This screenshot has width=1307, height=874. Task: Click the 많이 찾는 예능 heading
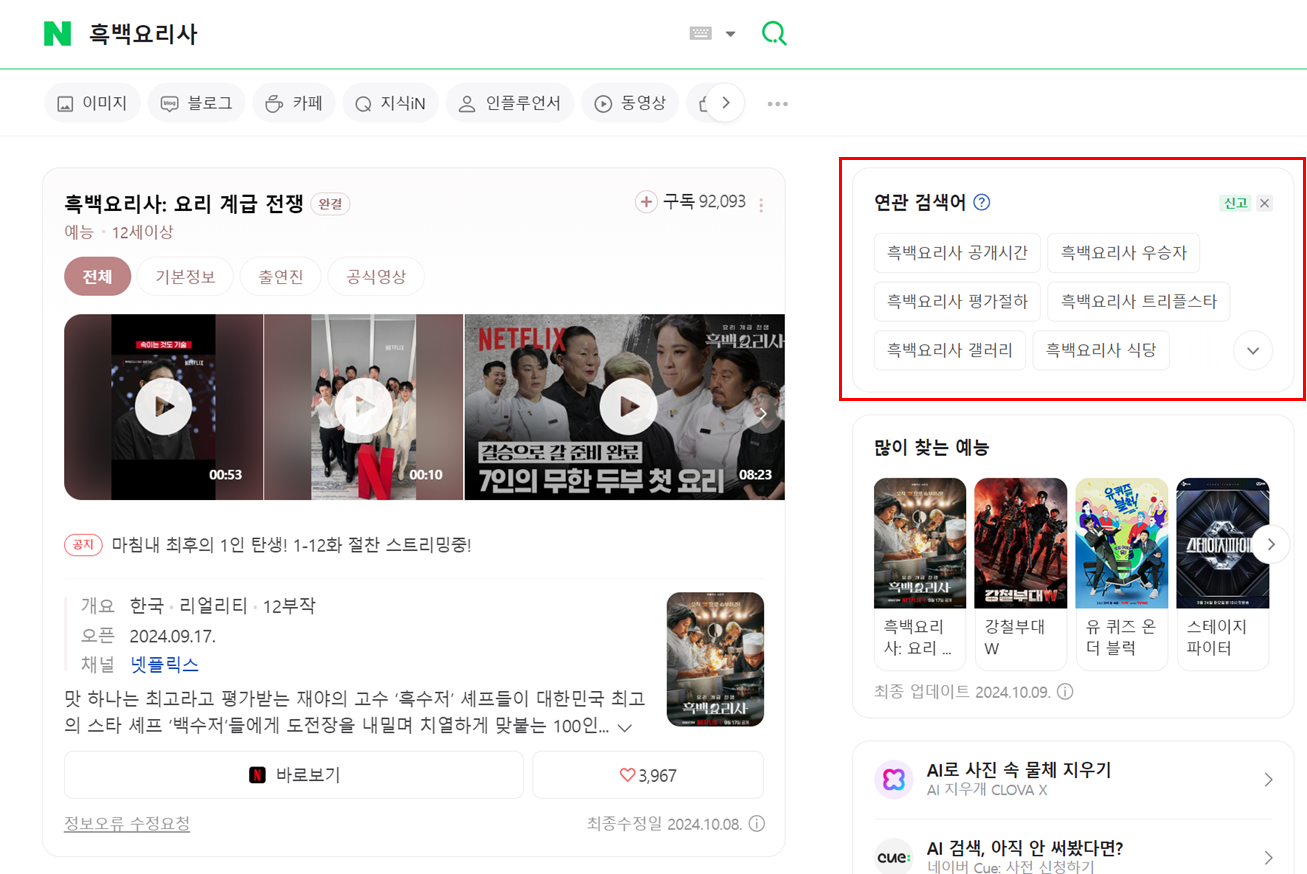pos(932,447)
